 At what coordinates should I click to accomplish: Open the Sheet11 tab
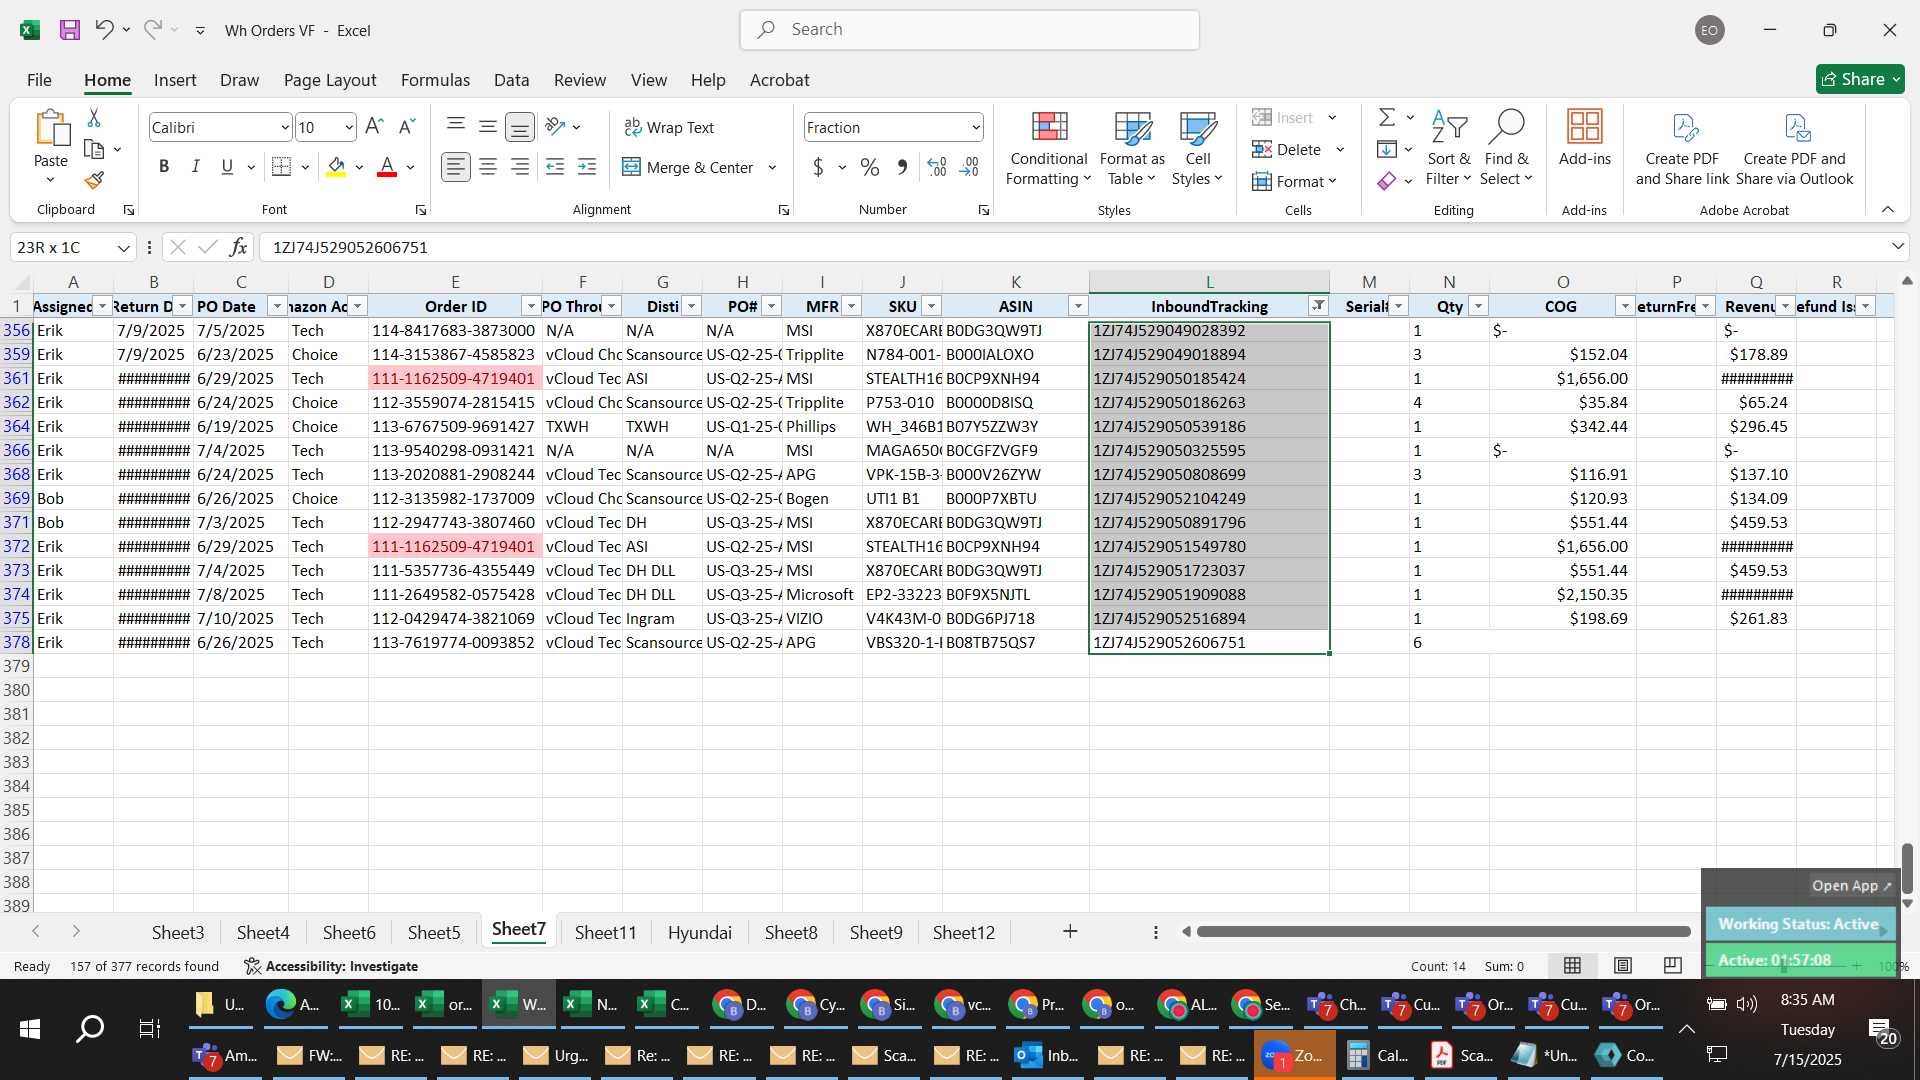tap(605, 932)
